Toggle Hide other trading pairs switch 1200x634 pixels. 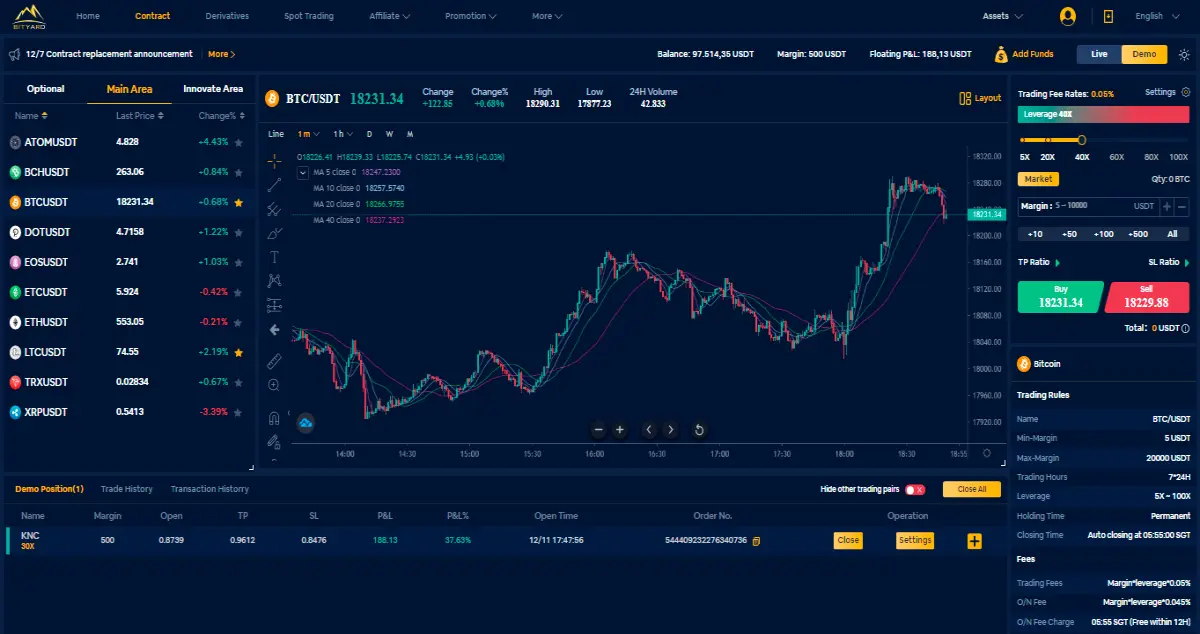point(915,490)
